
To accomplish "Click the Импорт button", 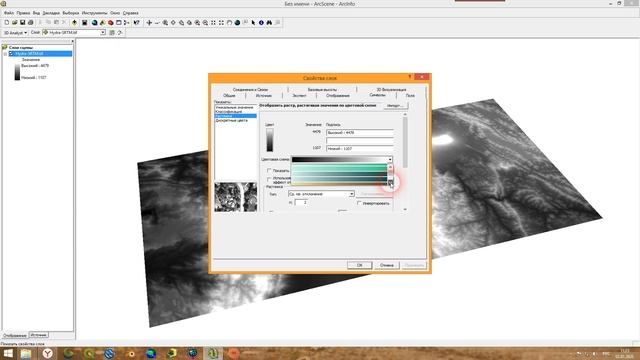I will click(395, 106).
